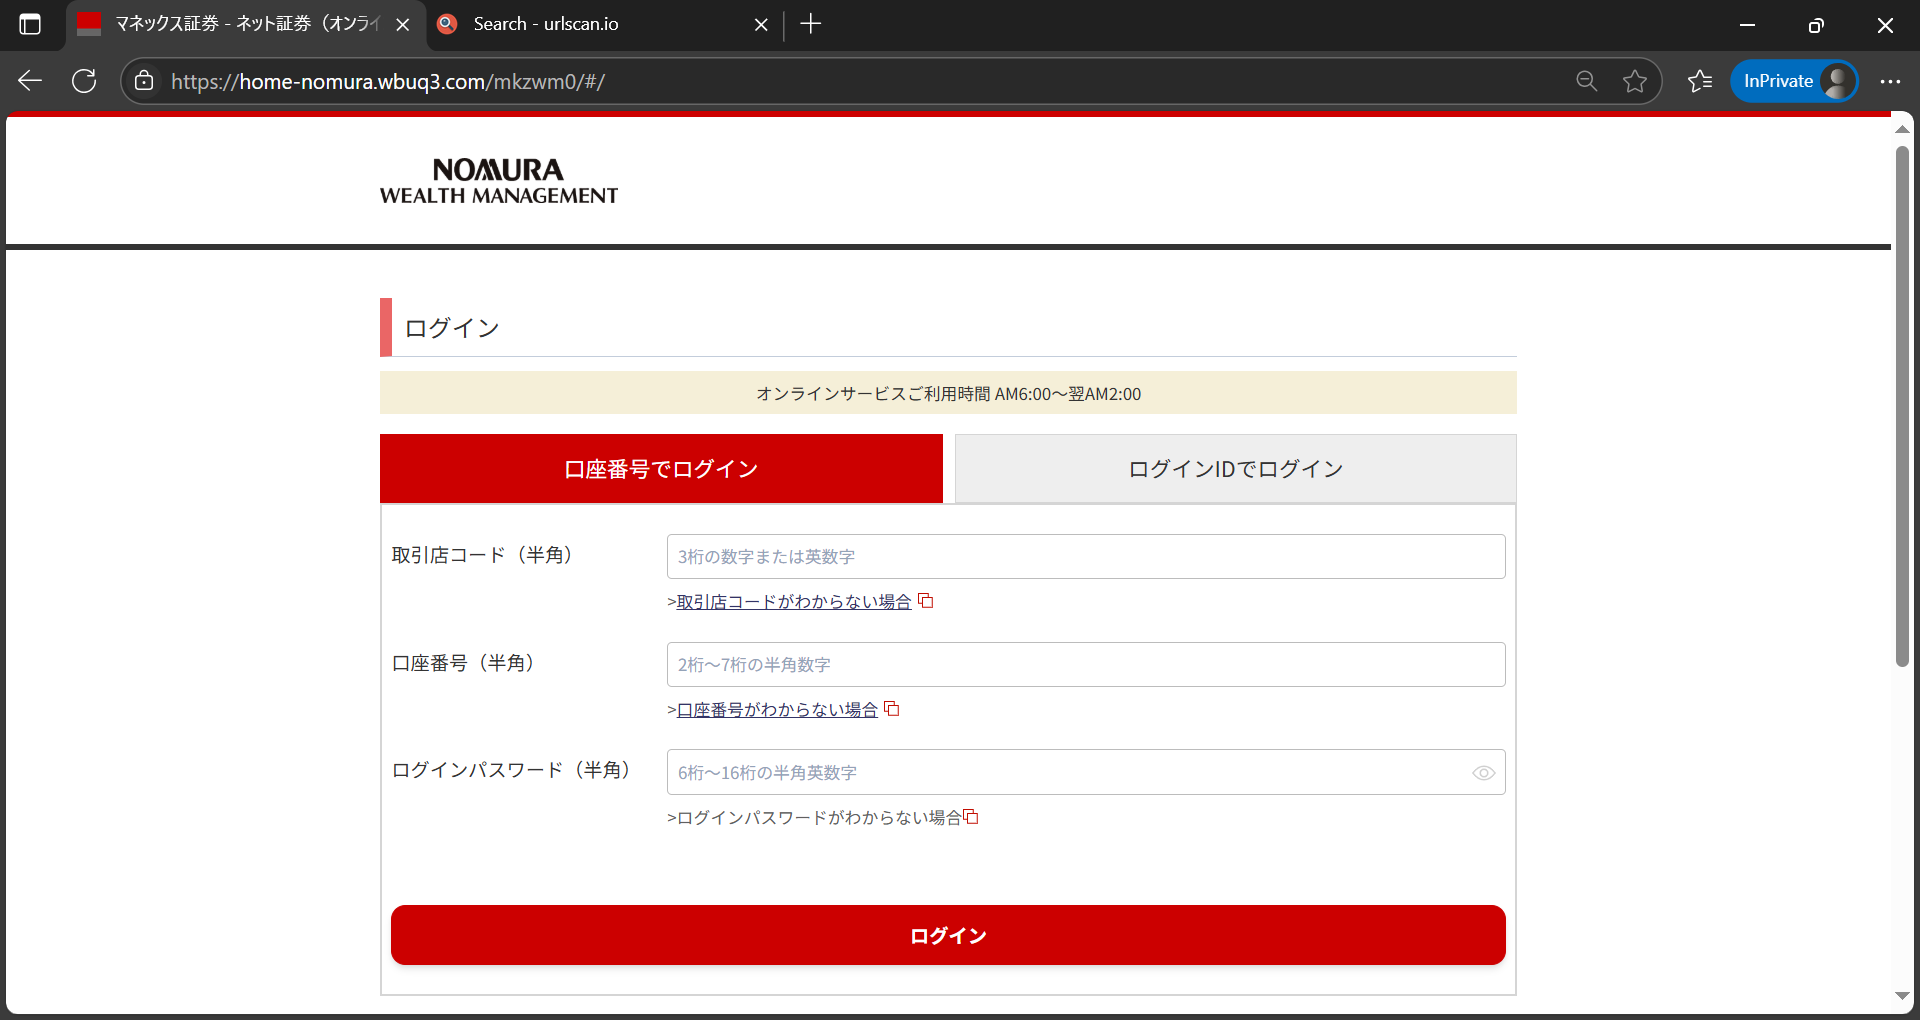1920x1020 pixels.
Task: Reload the current page
Action: [x=84, y=81]
